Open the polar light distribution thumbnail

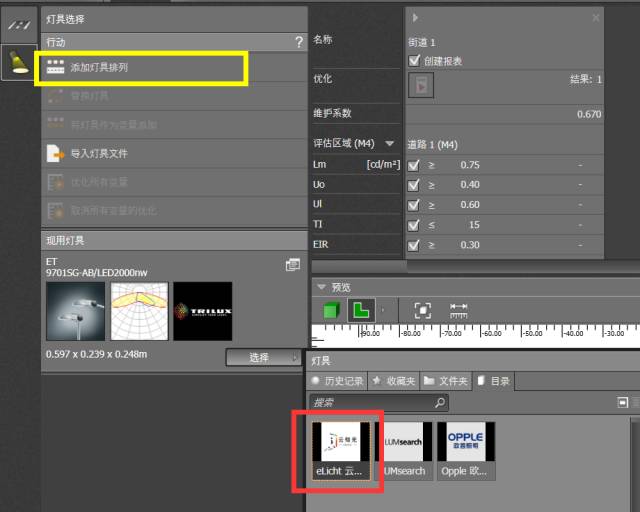pyautogui.click(x=139, y=311)
